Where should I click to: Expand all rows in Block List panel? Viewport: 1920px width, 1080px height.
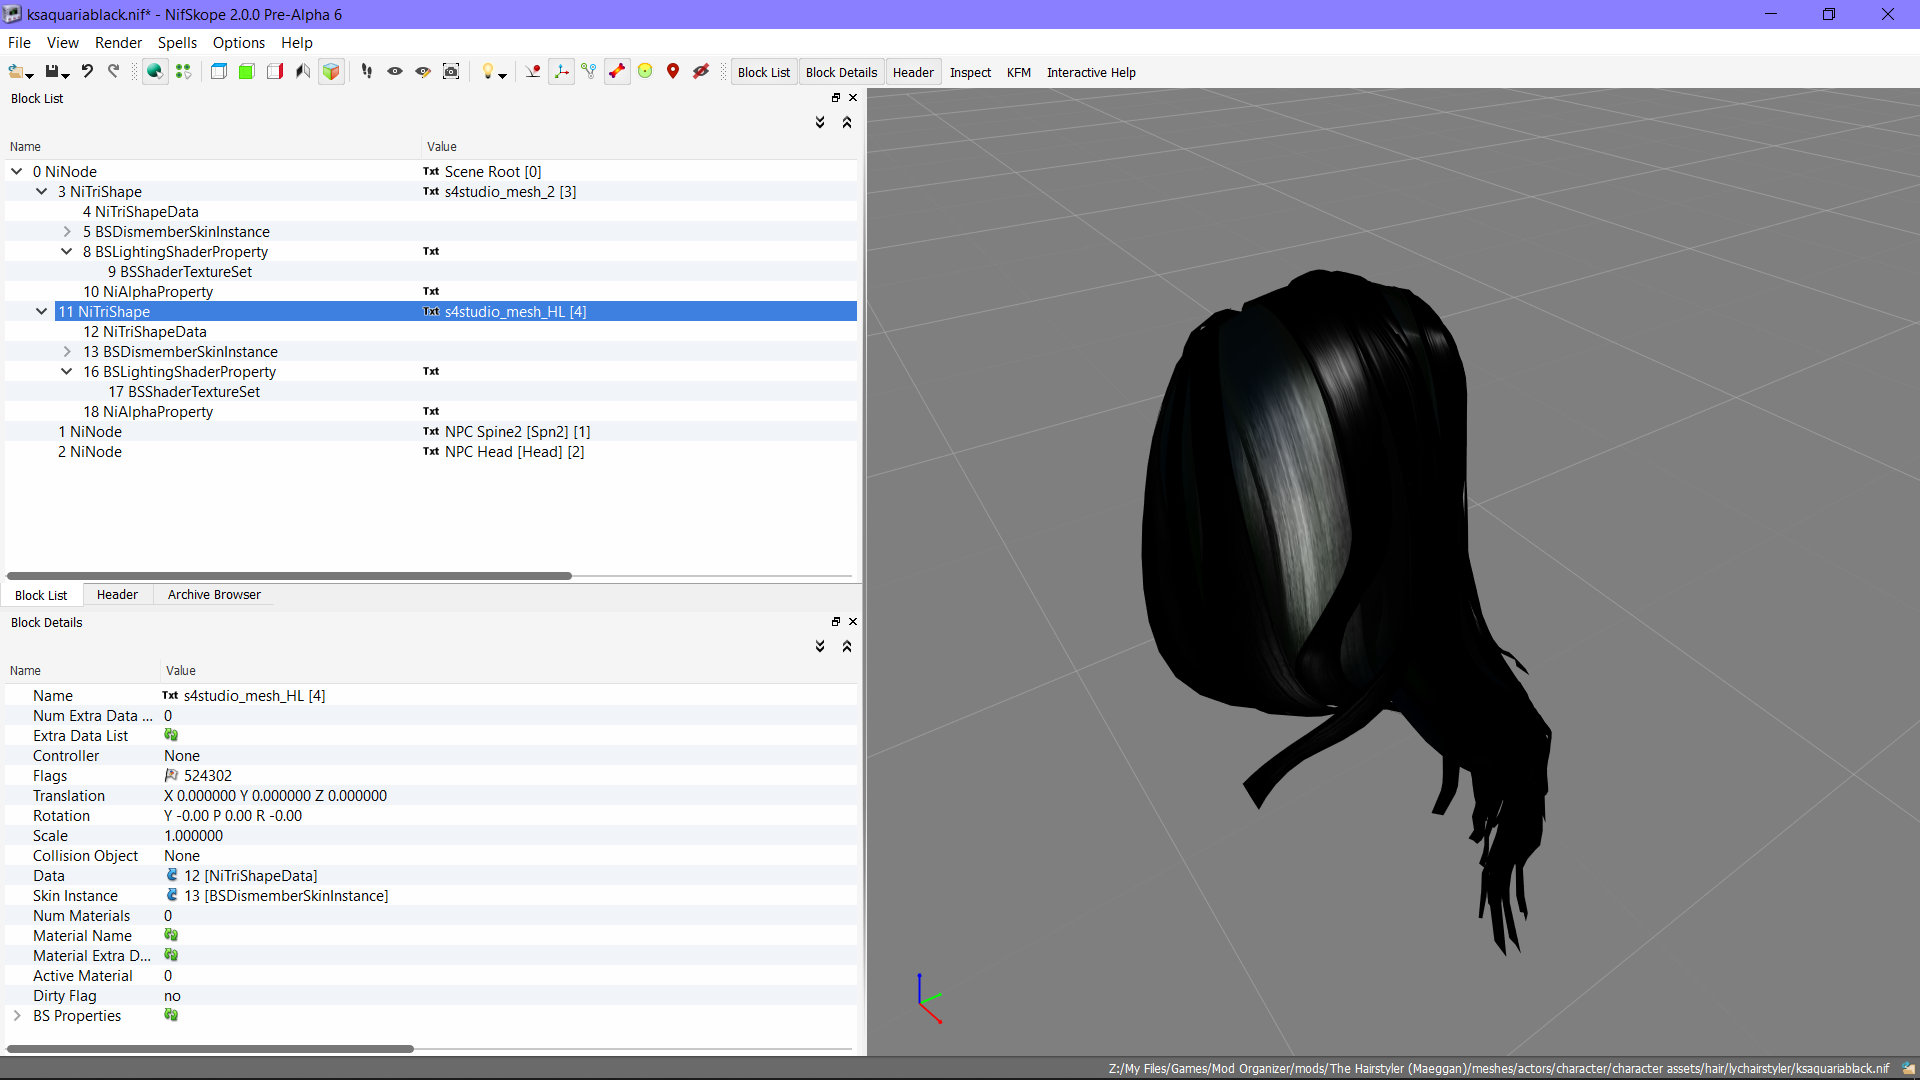coord(820,122)
